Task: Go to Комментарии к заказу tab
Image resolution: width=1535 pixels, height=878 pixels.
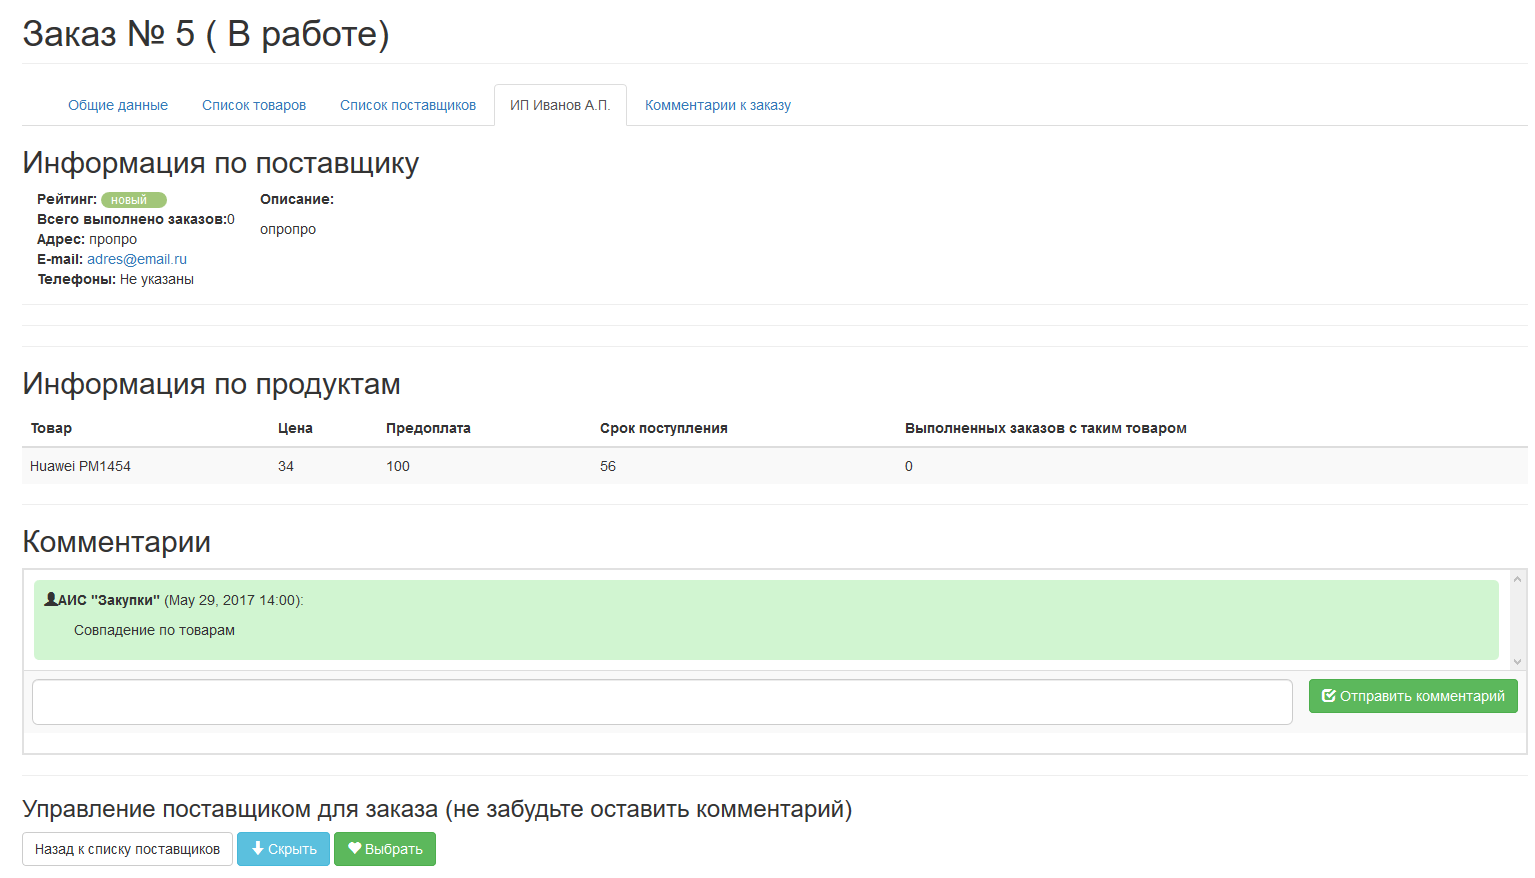Action: click(x=718, y=105)
